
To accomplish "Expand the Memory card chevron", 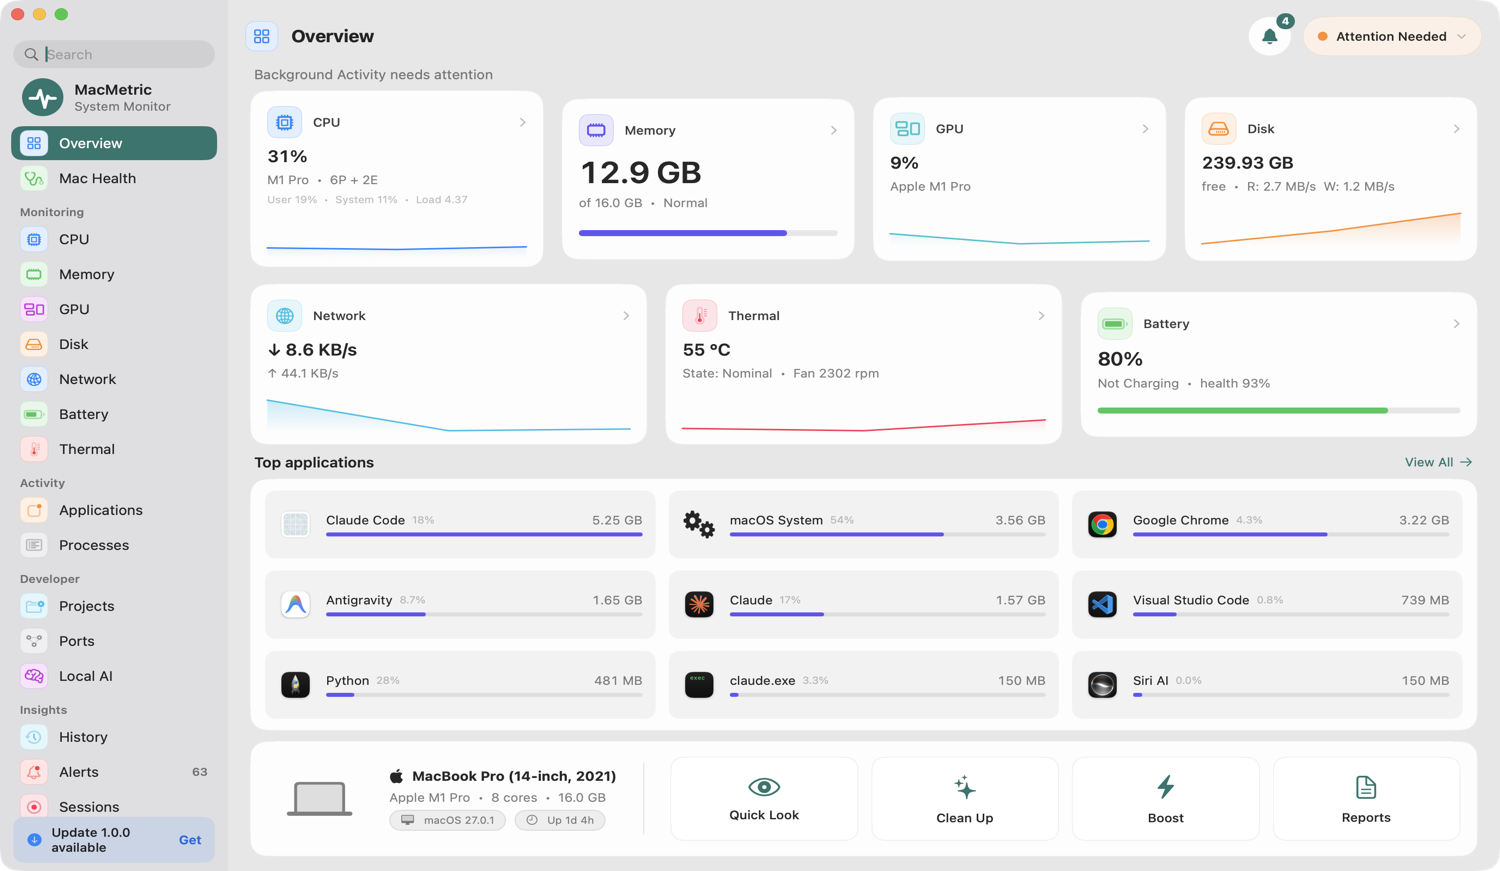I will 834,130.
